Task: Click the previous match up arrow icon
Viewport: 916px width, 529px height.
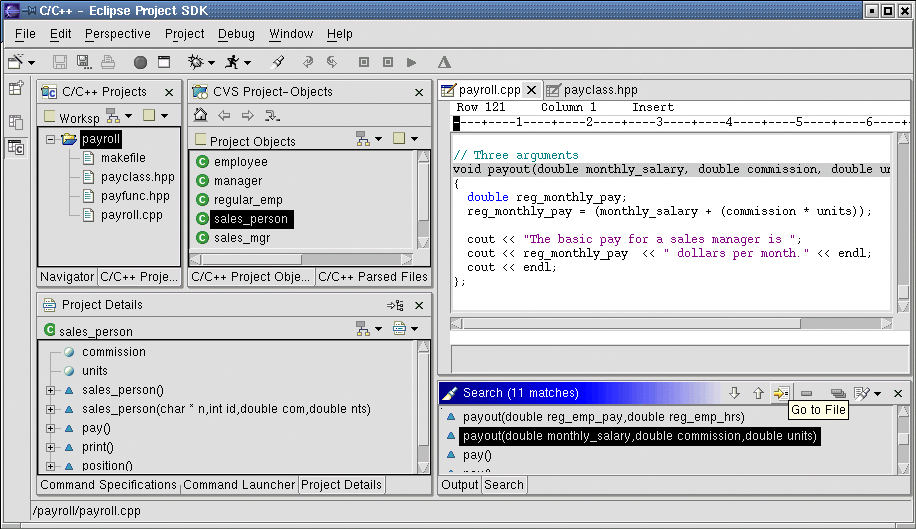Action: pos(757,393)
